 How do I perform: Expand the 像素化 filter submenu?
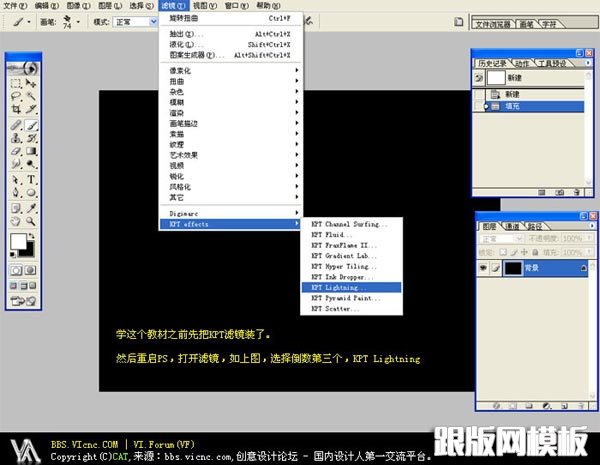[x=231, y=70]
